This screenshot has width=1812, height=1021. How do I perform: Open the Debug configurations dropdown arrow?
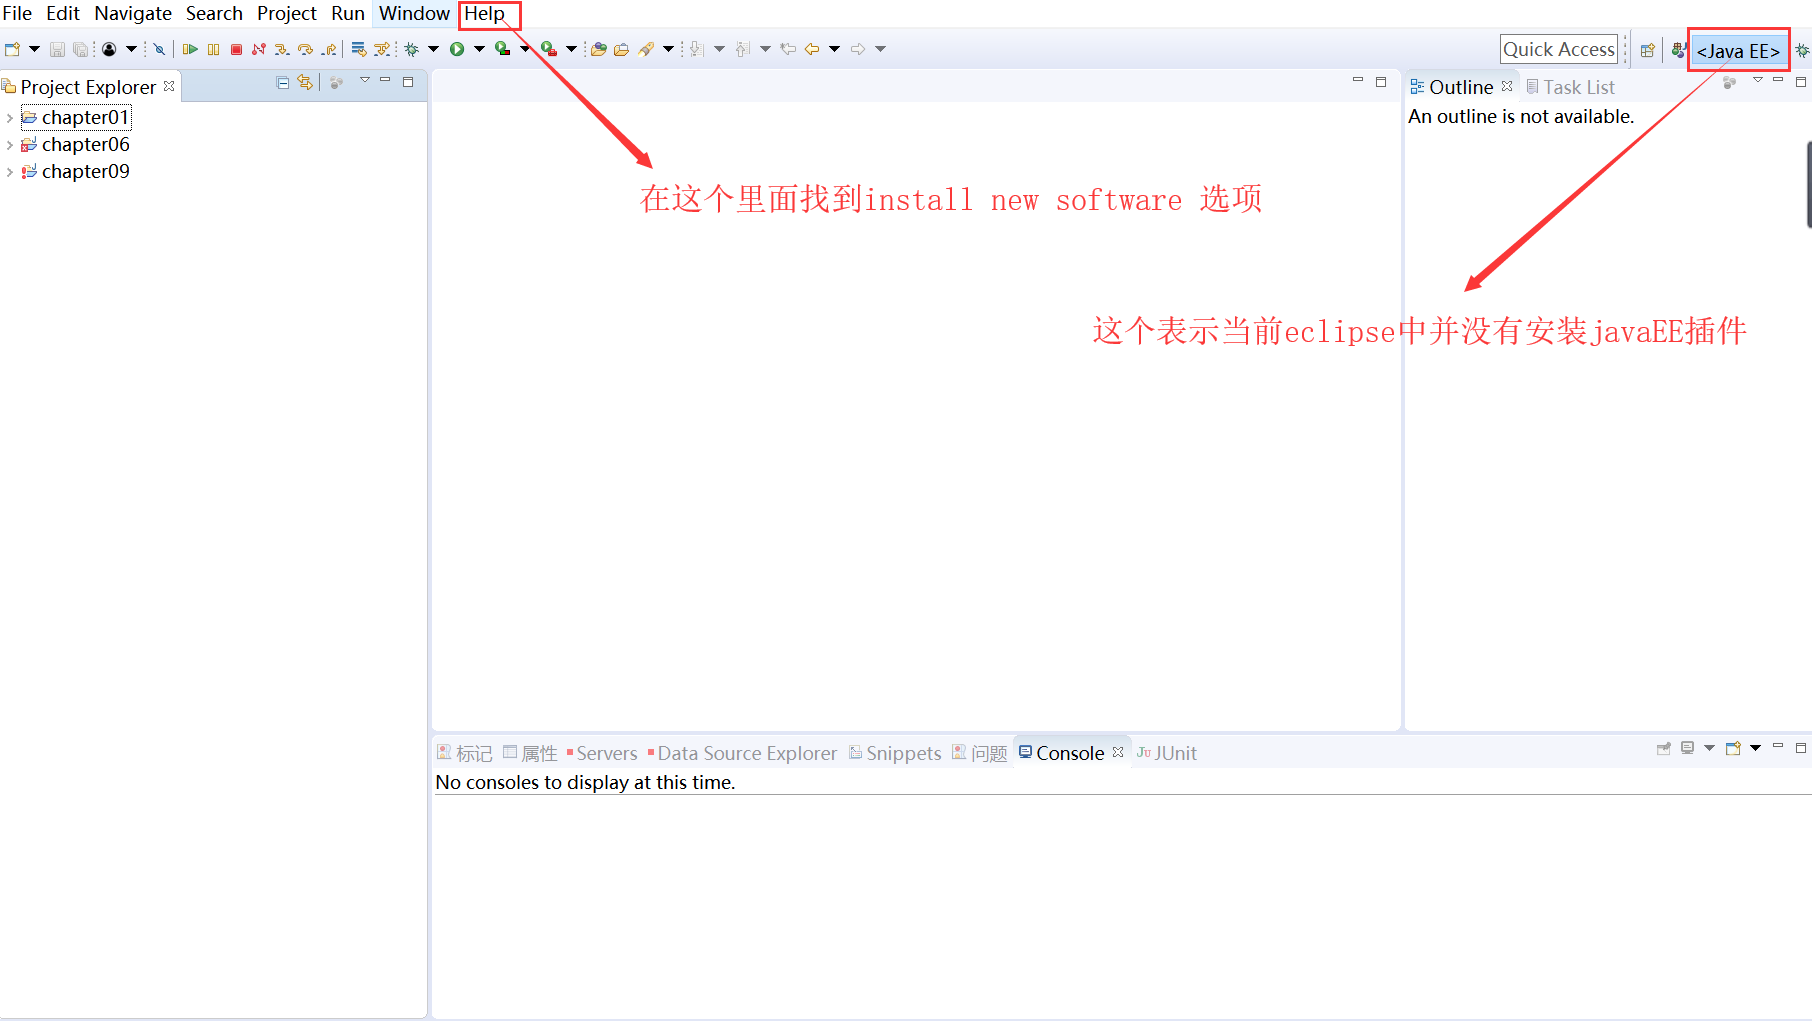tap(433, 49)
